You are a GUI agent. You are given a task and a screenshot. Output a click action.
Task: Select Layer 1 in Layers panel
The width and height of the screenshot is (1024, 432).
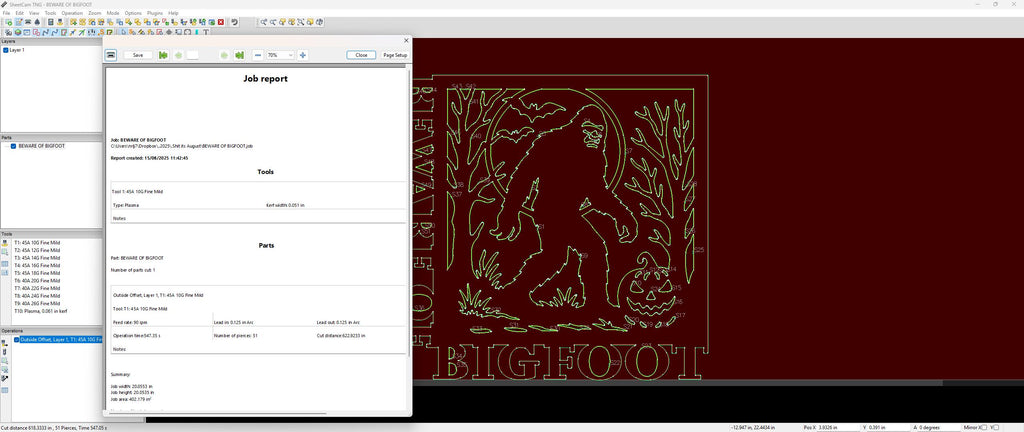pos(17,50)
